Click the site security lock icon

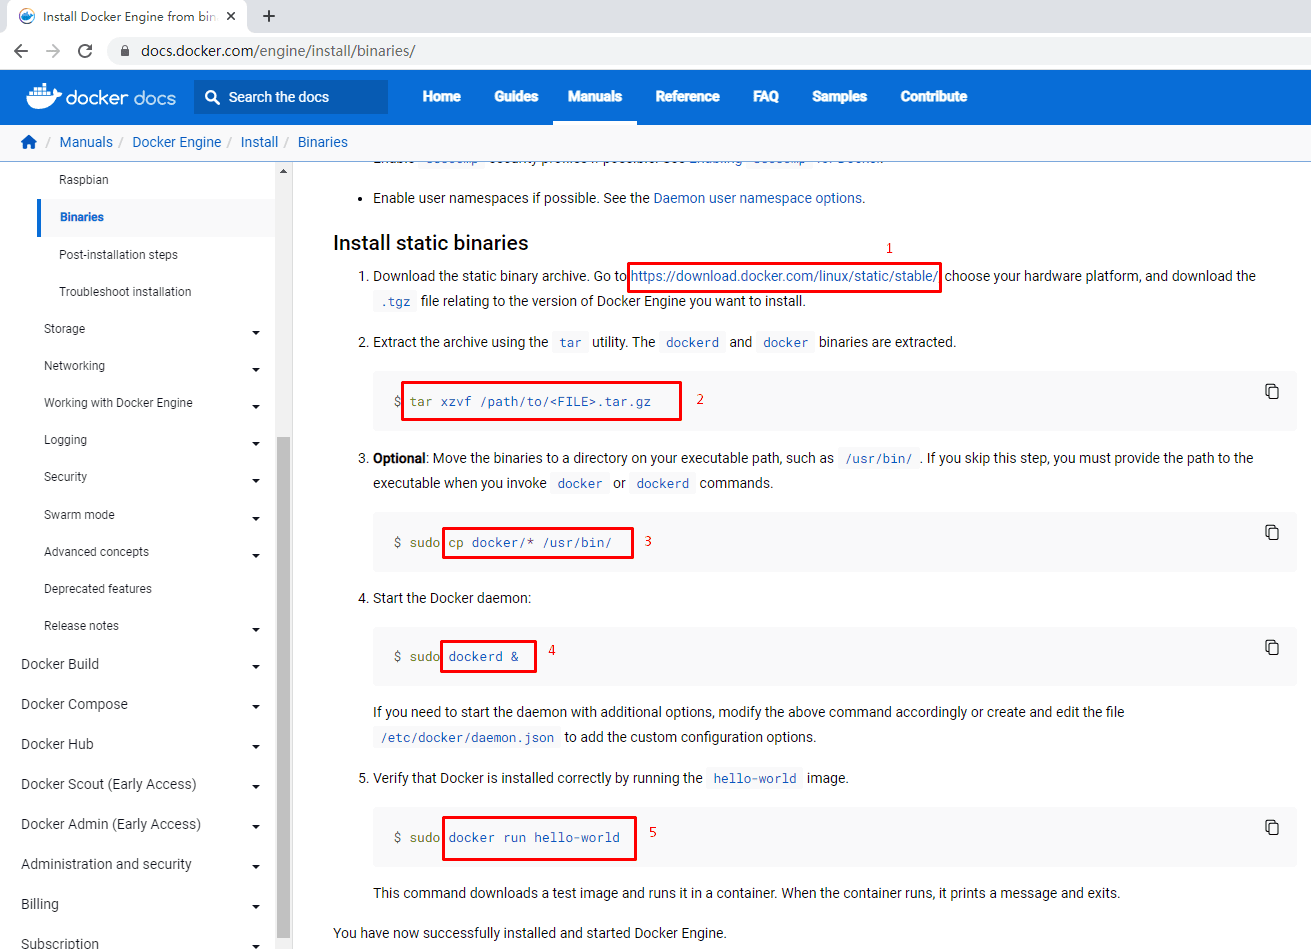(x=124, y=51)
